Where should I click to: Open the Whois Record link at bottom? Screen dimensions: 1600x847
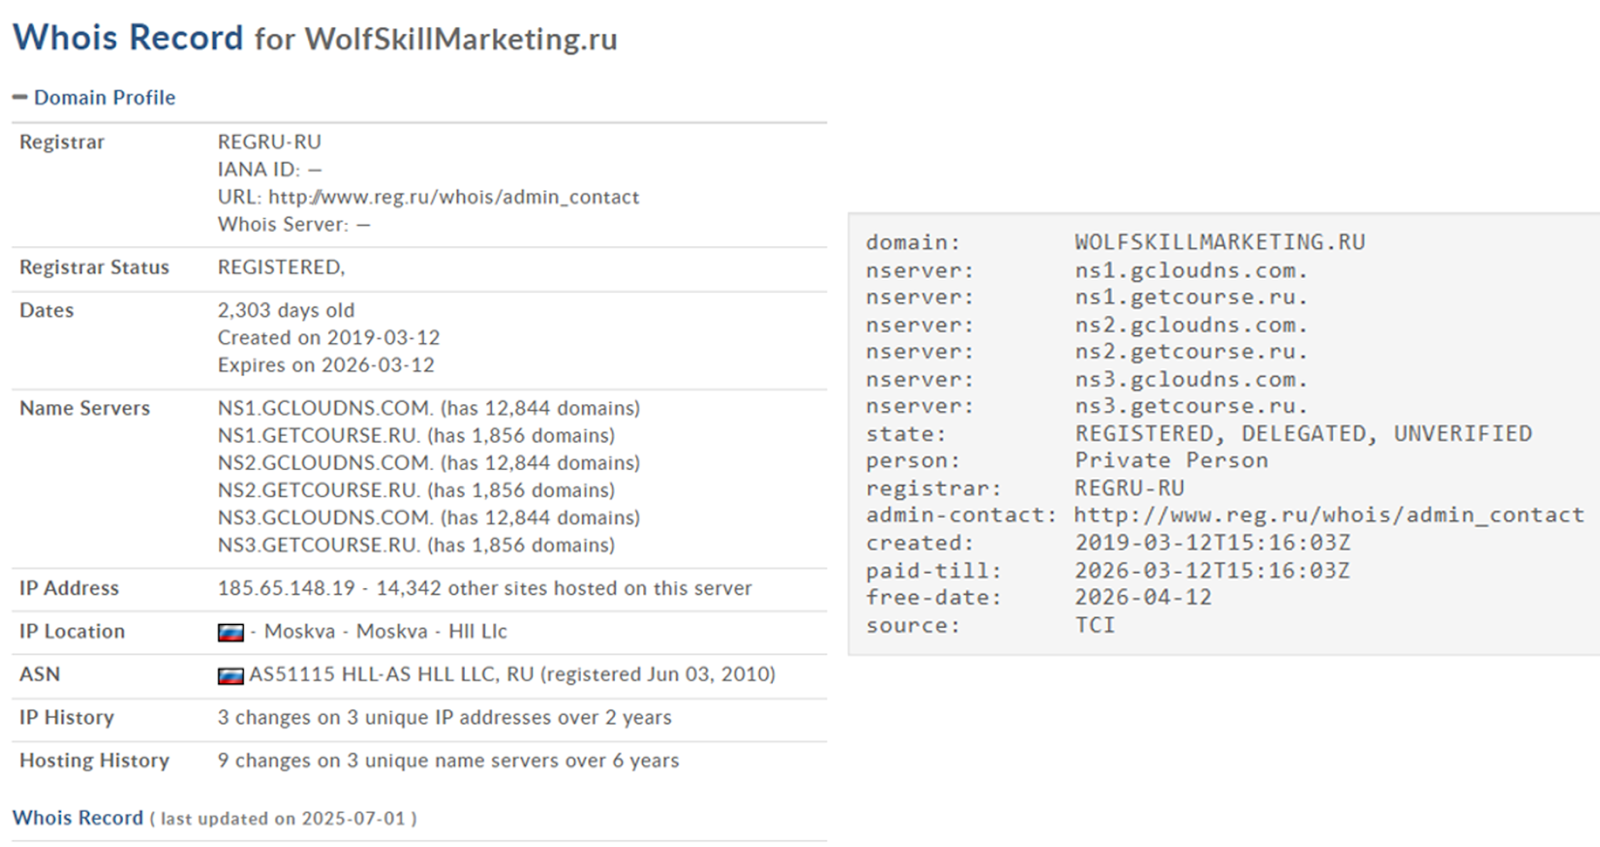click(x=78, y=817)
